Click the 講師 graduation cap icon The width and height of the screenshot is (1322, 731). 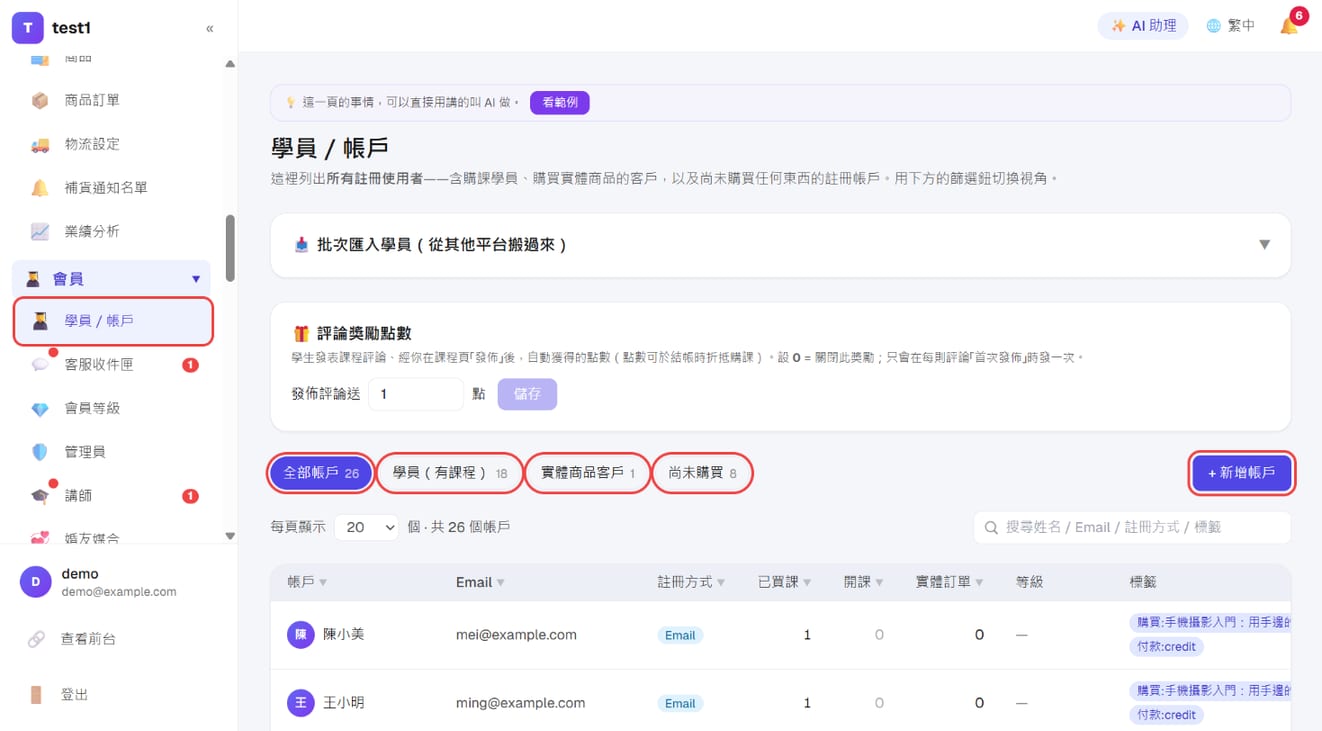[40, 496]
